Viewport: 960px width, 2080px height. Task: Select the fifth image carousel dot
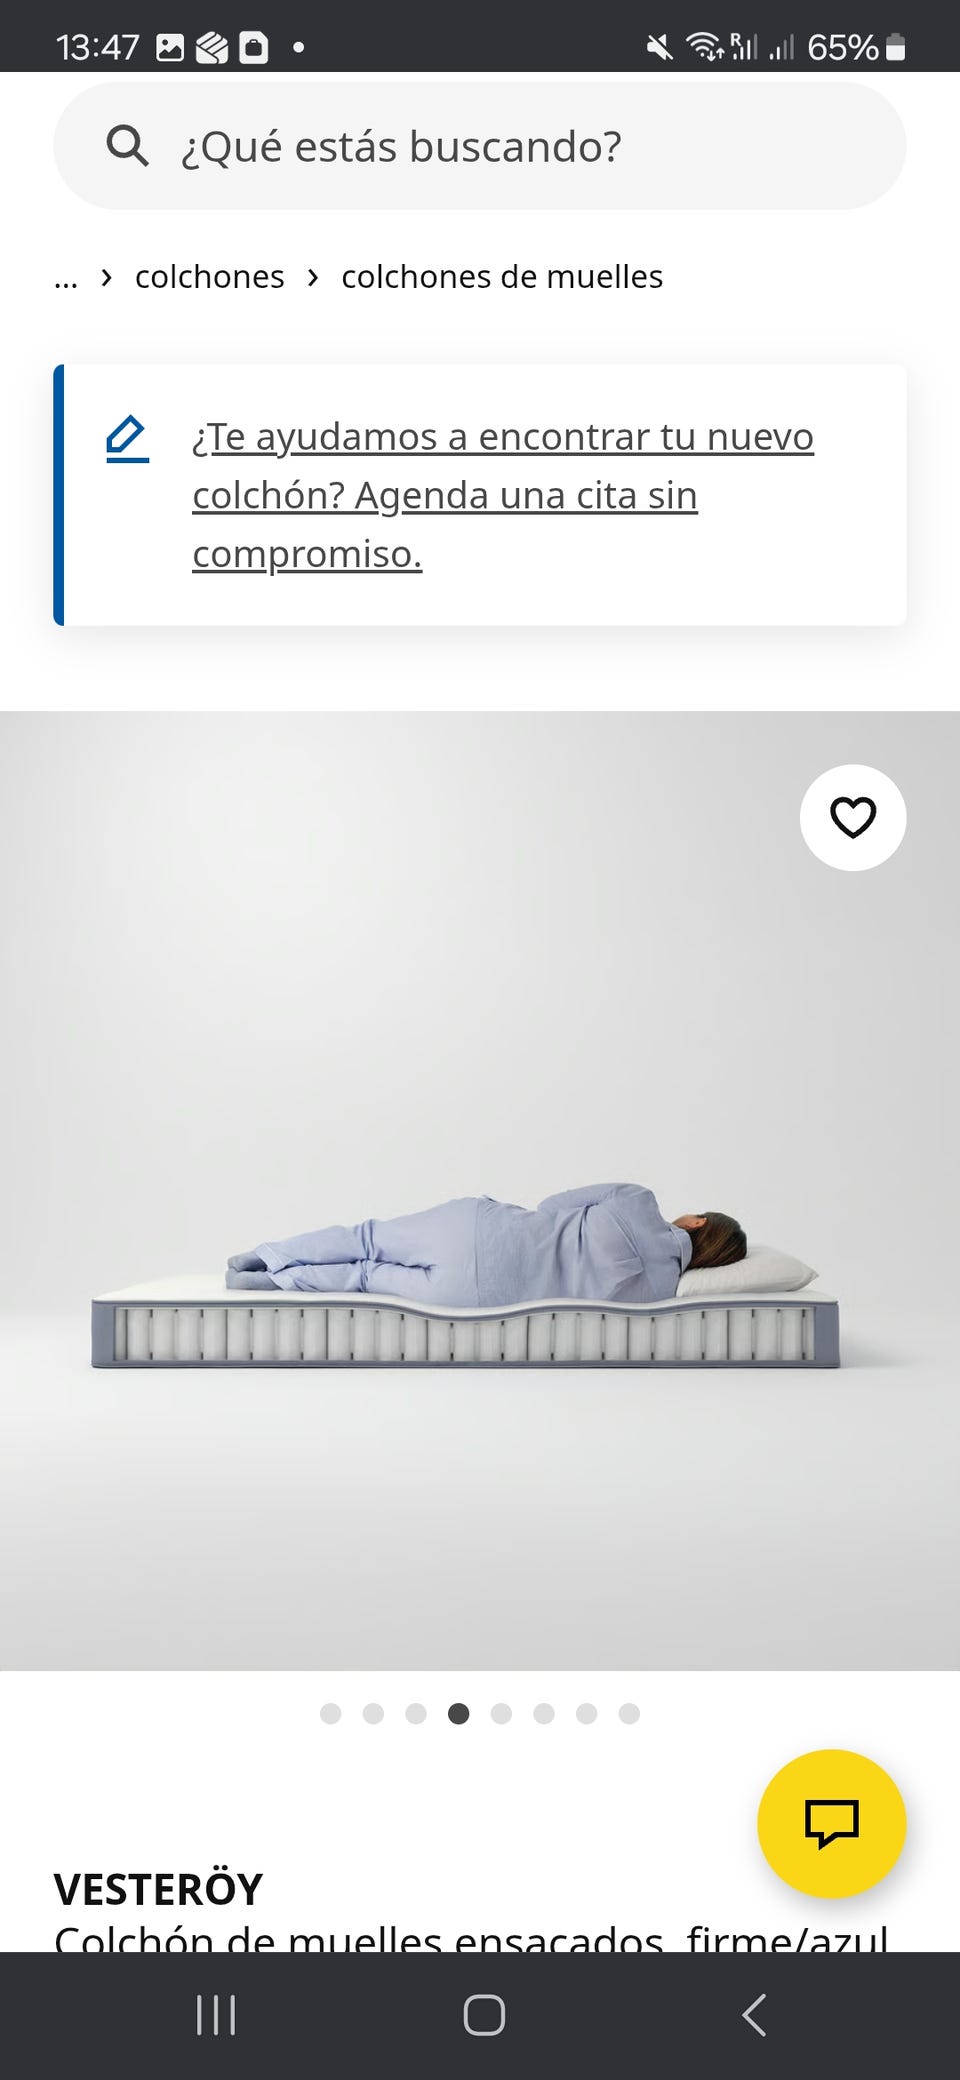501,1714
